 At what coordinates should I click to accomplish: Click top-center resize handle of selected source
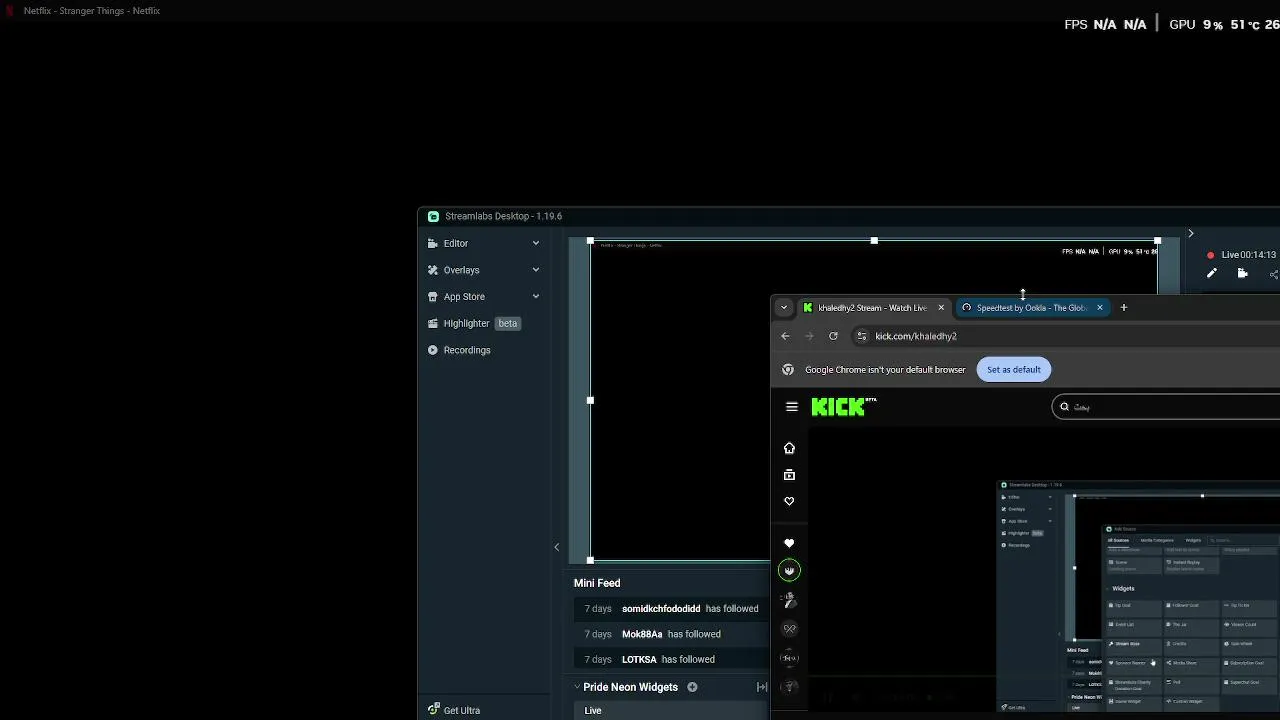(874, 241)
